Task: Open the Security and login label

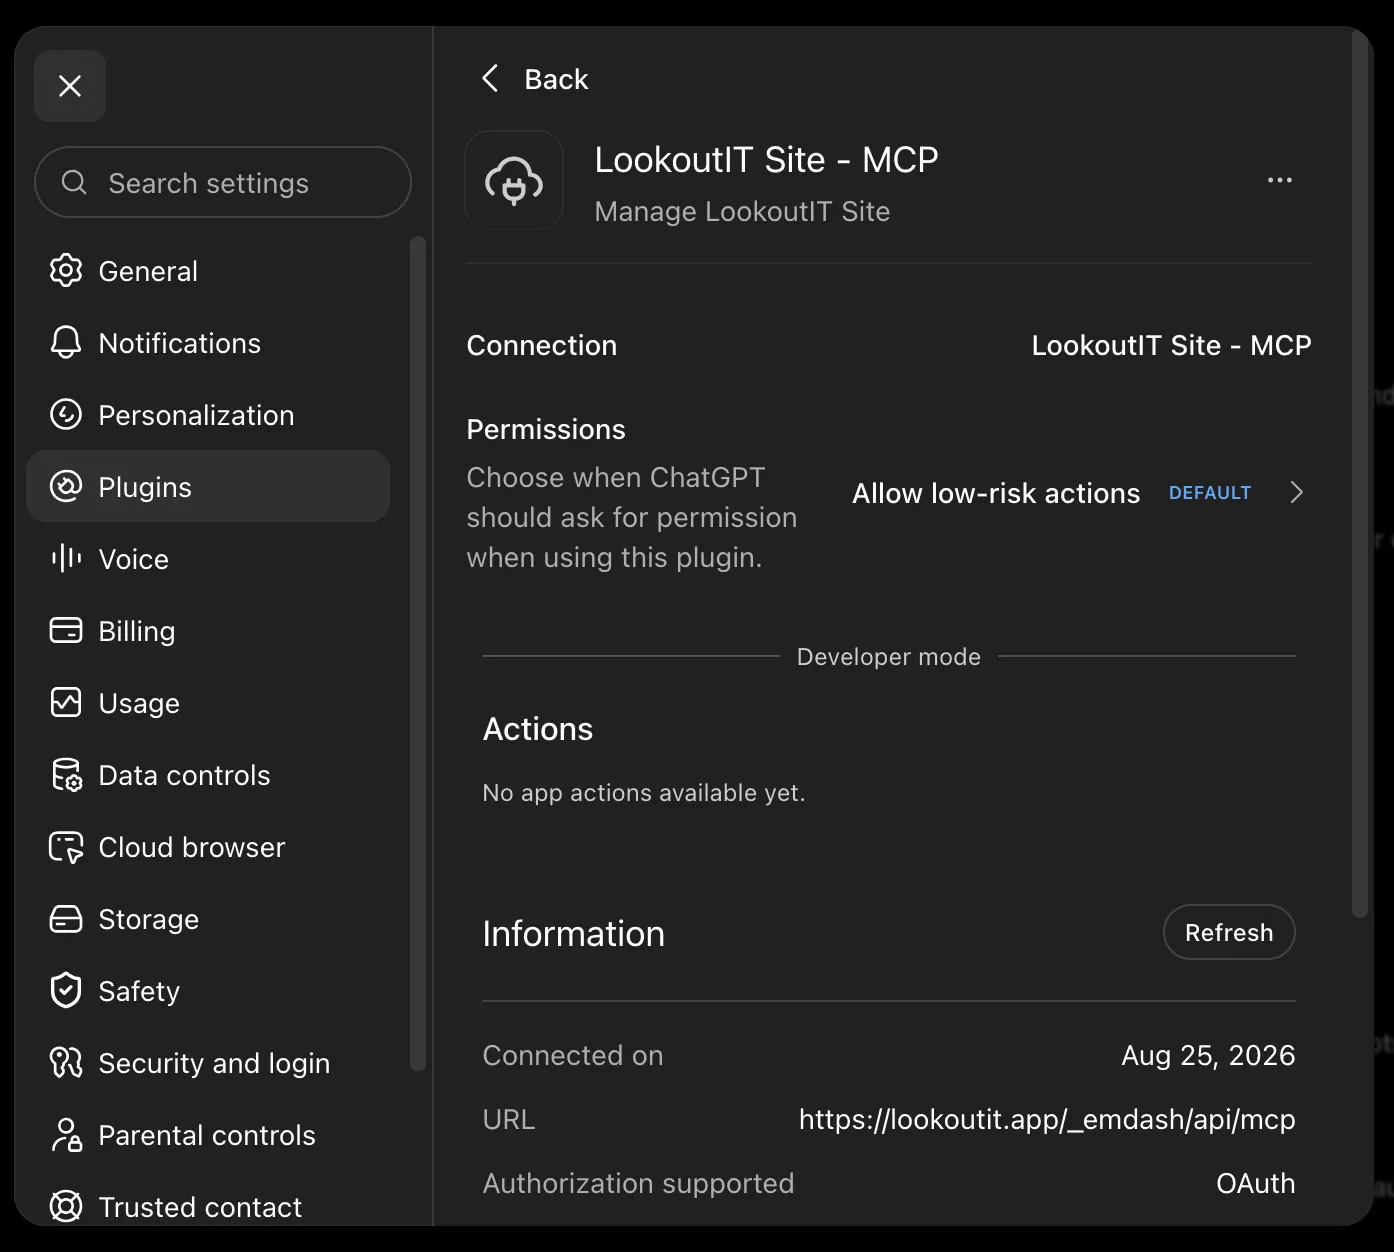Action: click(x=214, y=1064)
